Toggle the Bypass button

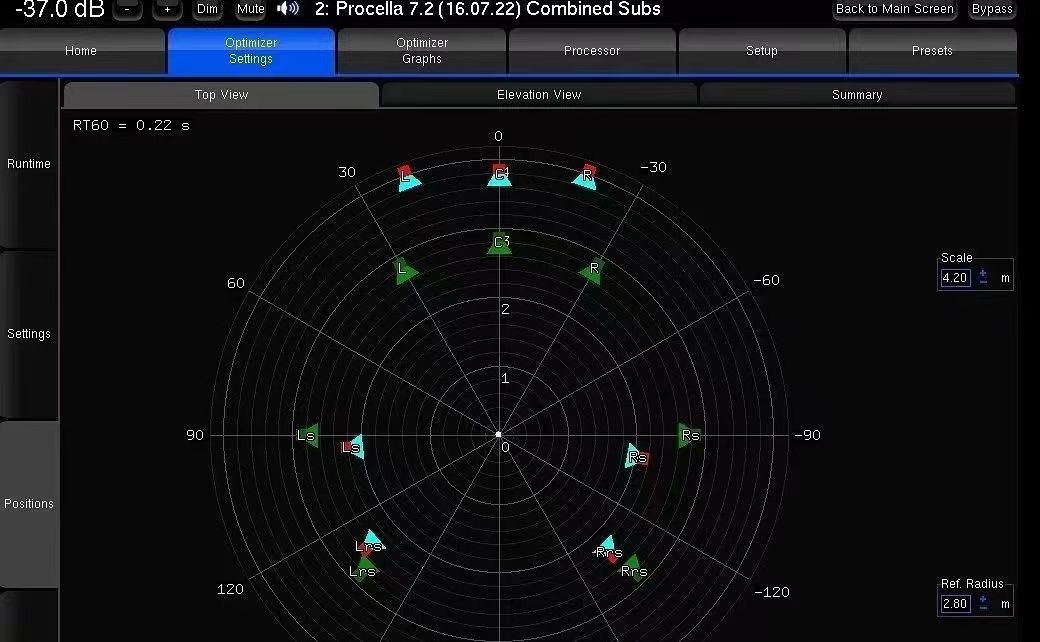click(992, 9)
